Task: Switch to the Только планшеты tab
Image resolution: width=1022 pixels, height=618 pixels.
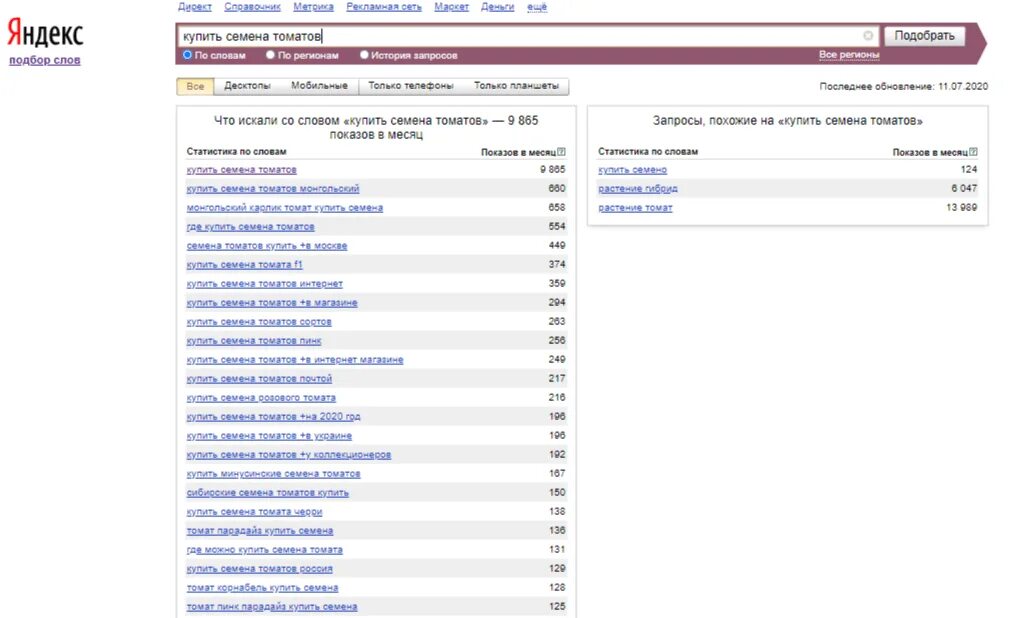Action: (x=516, y=86)
